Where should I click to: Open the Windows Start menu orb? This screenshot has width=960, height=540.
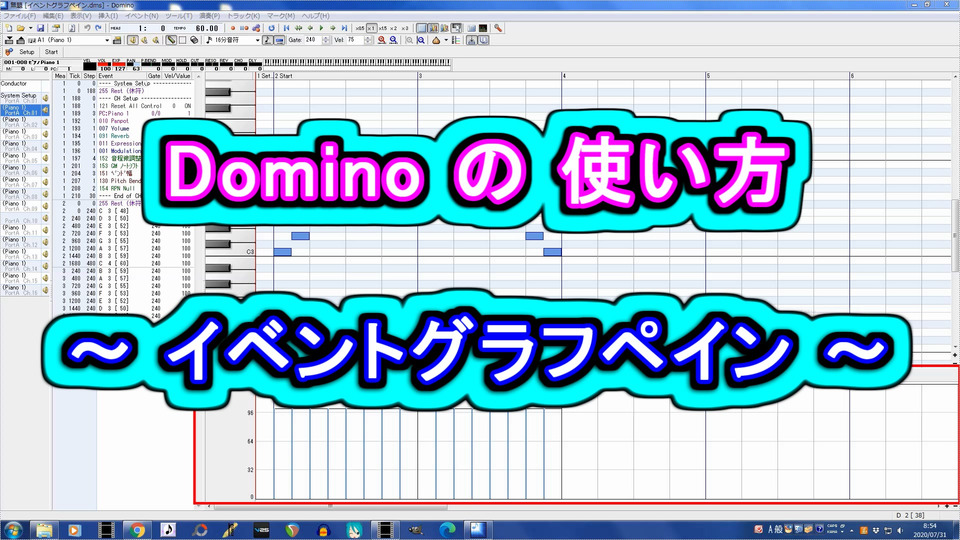pyautogui.click(x=12, y=530)
